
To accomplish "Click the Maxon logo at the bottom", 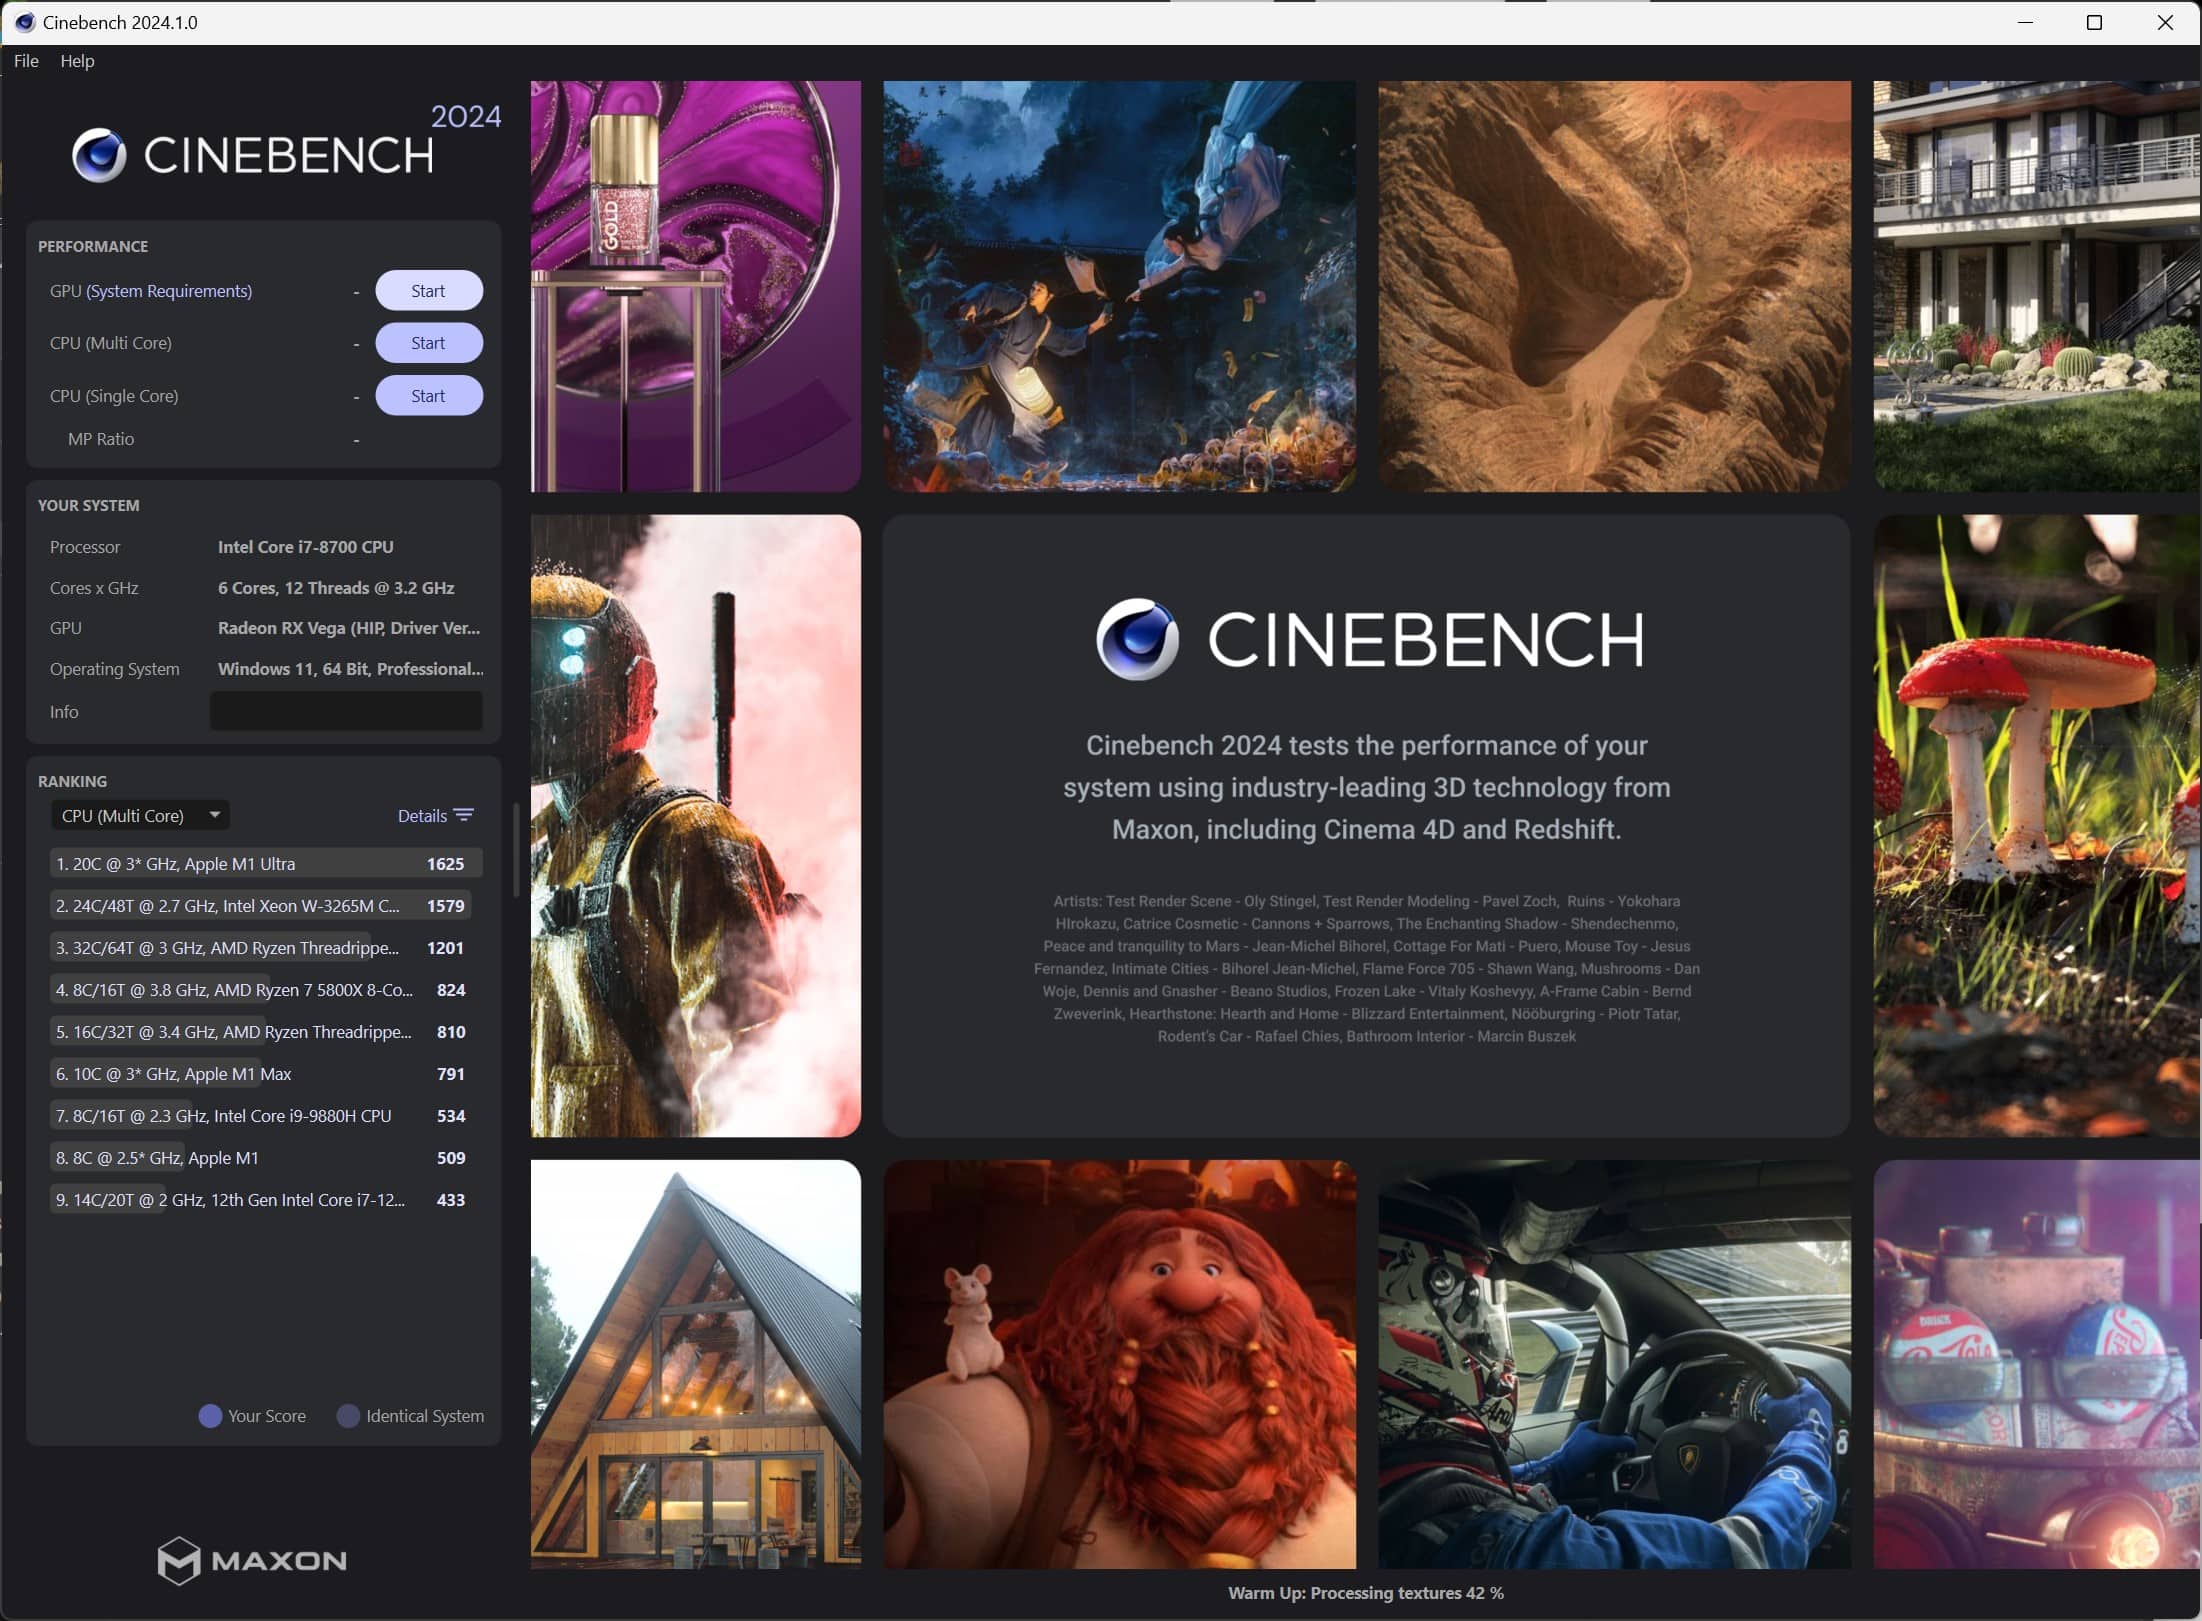I will [252, 1560].
